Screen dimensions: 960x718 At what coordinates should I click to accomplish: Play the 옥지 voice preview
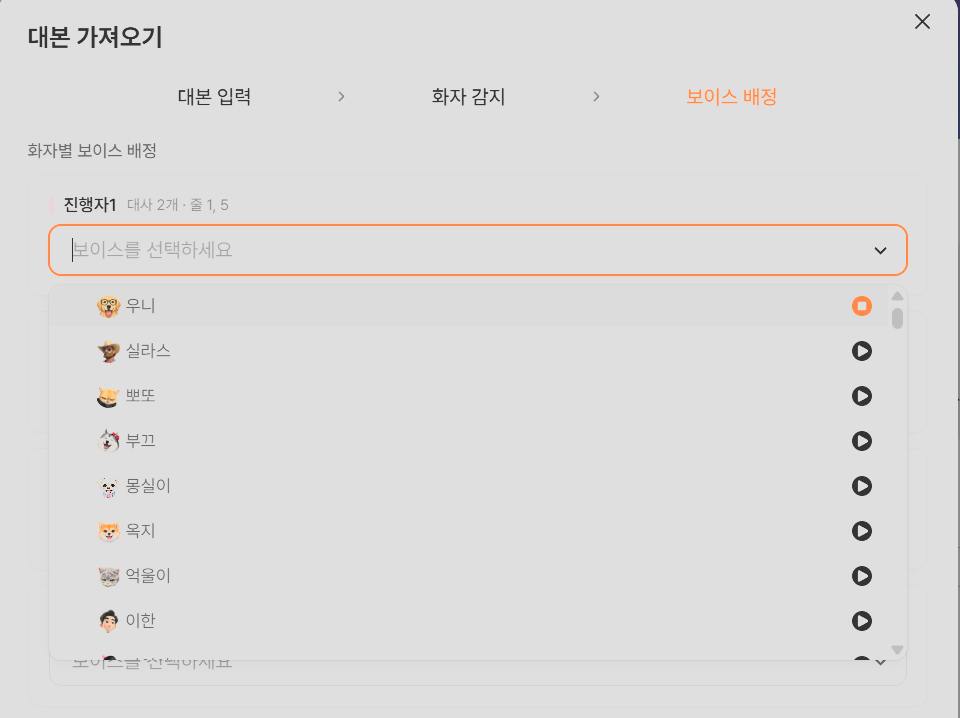click(861, 531)
